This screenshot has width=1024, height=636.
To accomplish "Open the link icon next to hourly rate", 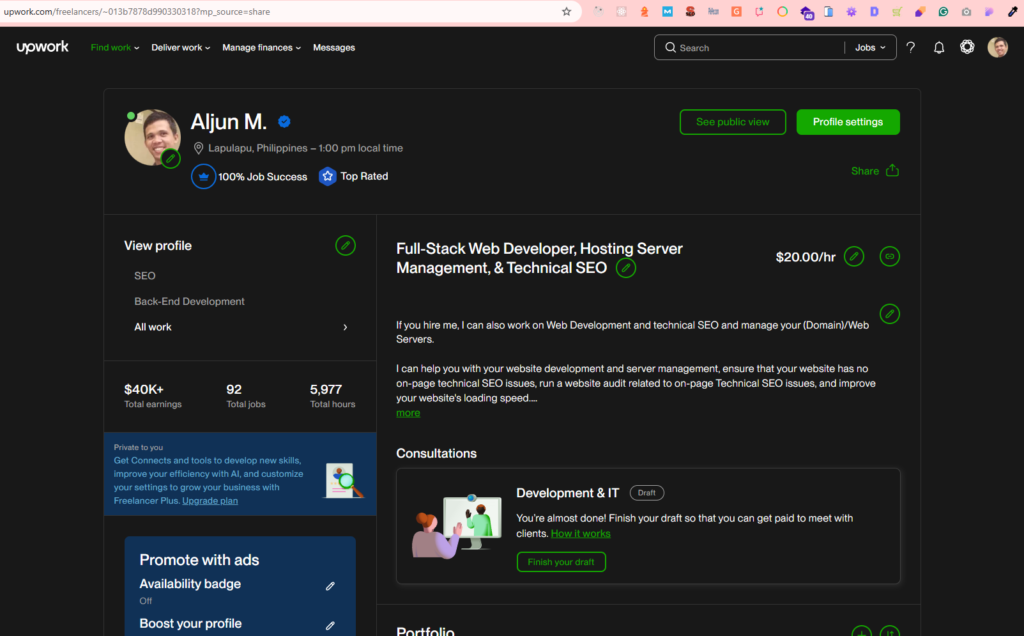I will tap(889, 256).
